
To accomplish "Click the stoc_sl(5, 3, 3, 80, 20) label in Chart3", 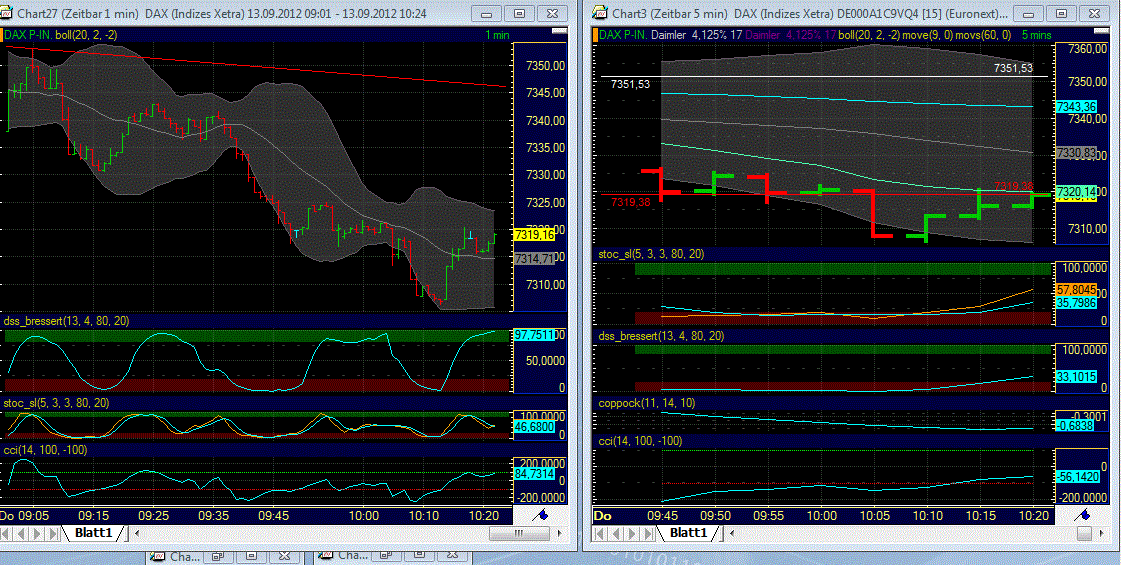I will 651,254.
